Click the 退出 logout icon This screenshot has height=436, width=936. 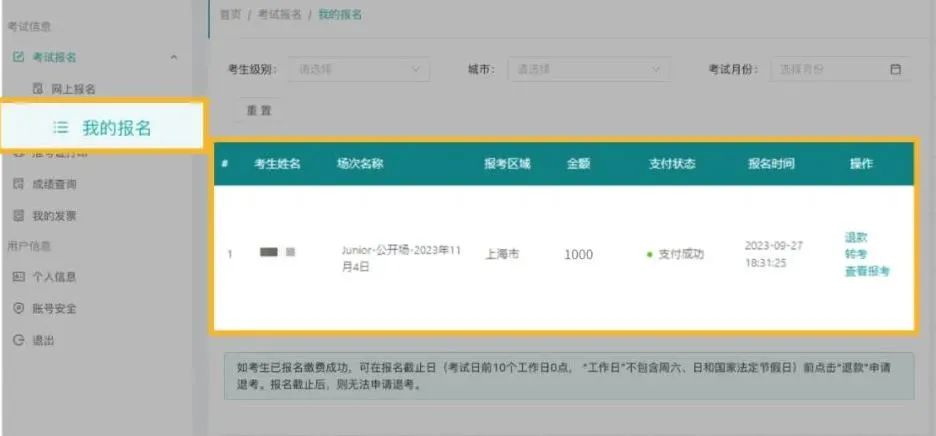click(x=18, y=340)
